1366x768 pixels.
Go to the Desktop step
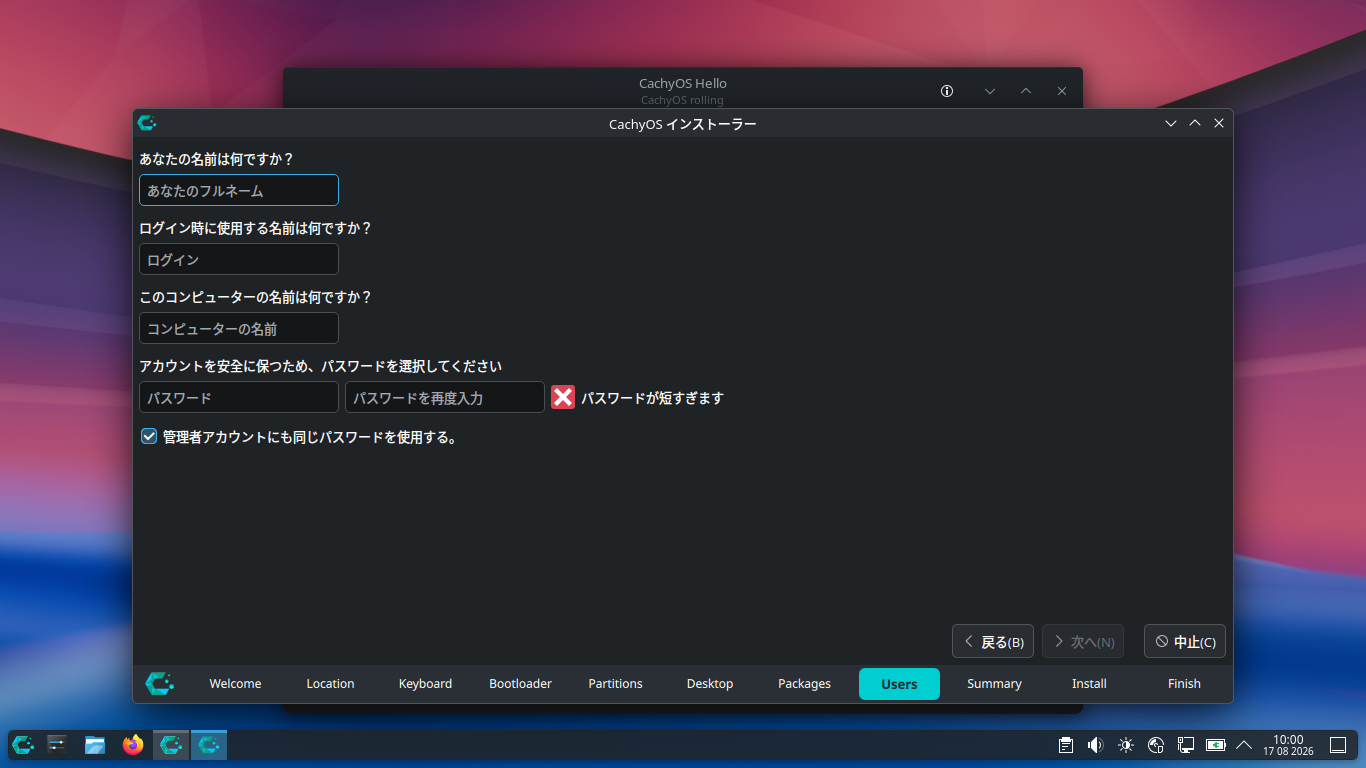(710, 684)
